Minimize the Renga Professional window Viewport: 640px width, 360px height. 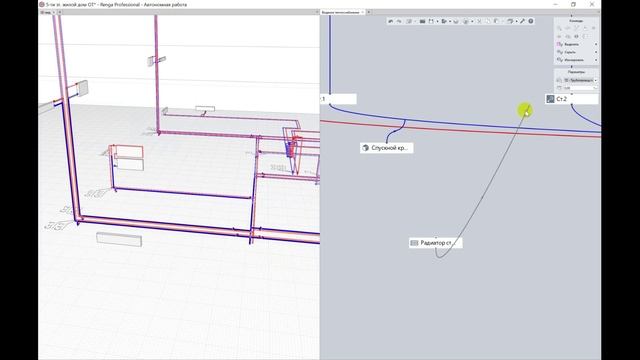click(x=556, y=4)
